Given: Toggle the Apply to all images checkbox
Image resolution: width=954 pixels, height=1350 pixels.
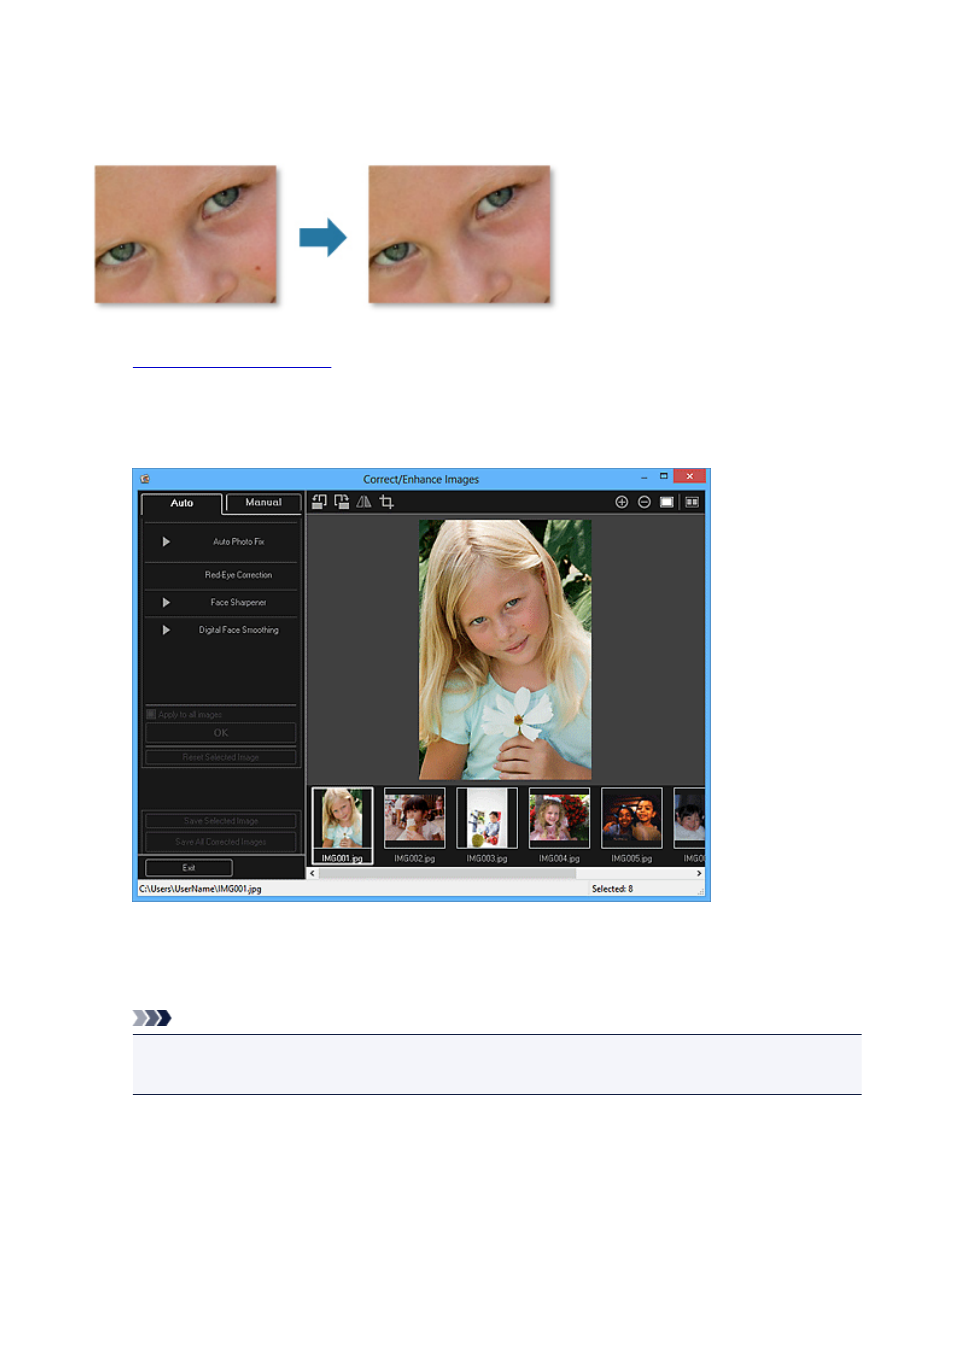Looking at the screenshot, I should (151, 714).
